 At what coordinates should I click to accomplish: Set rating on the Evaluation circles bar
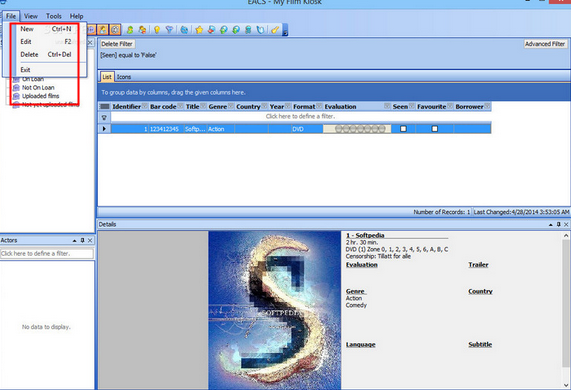360,129
